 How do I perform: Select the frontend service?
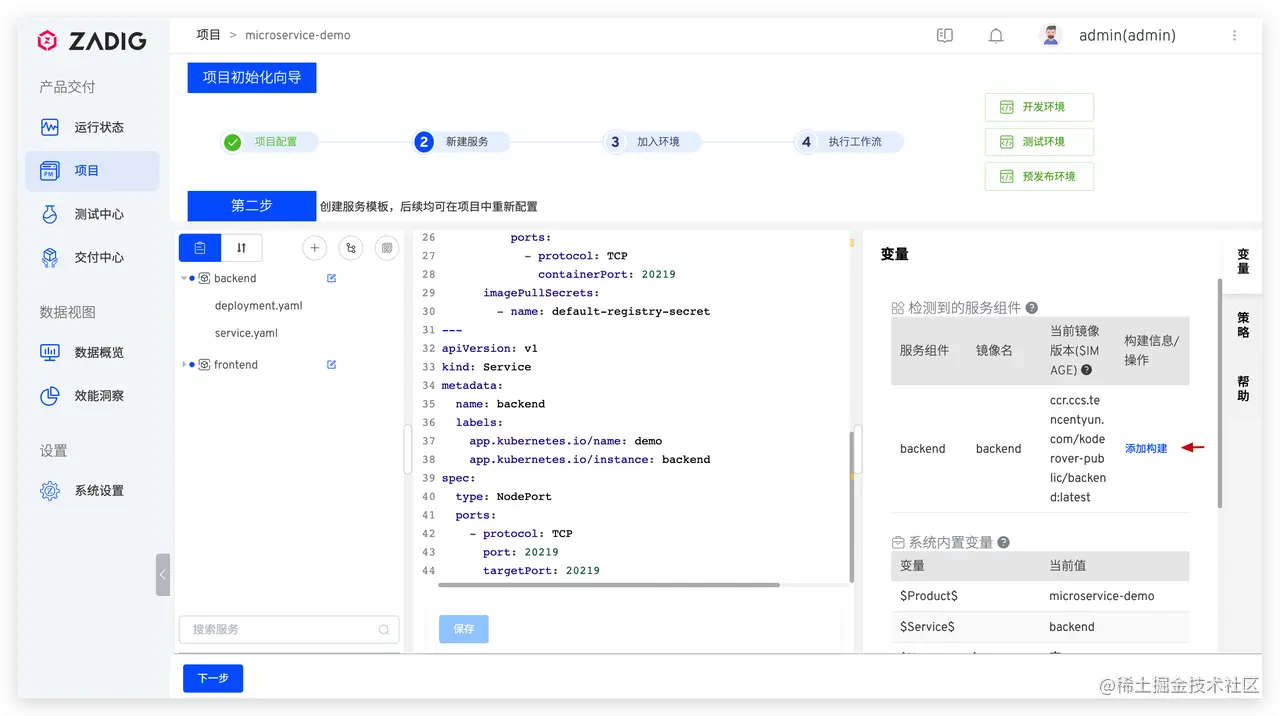(236, 365)
